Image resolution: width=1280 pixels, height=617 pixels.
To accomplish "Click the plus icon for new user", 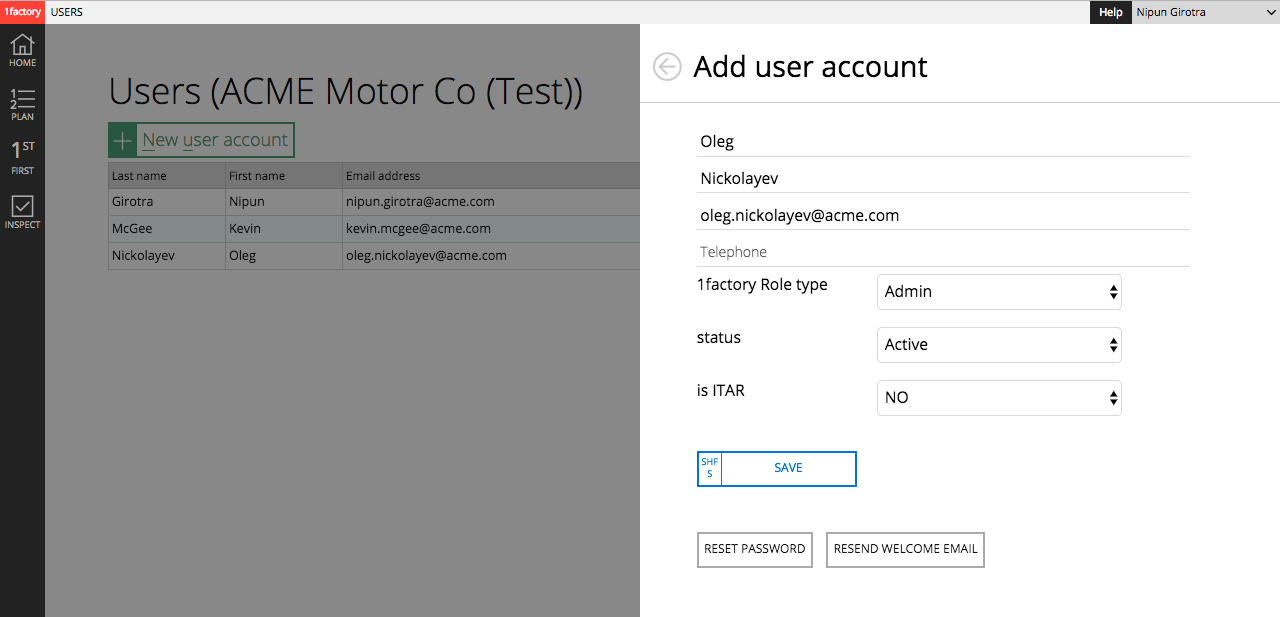I will pyautogui.click(x=122, y=140).
